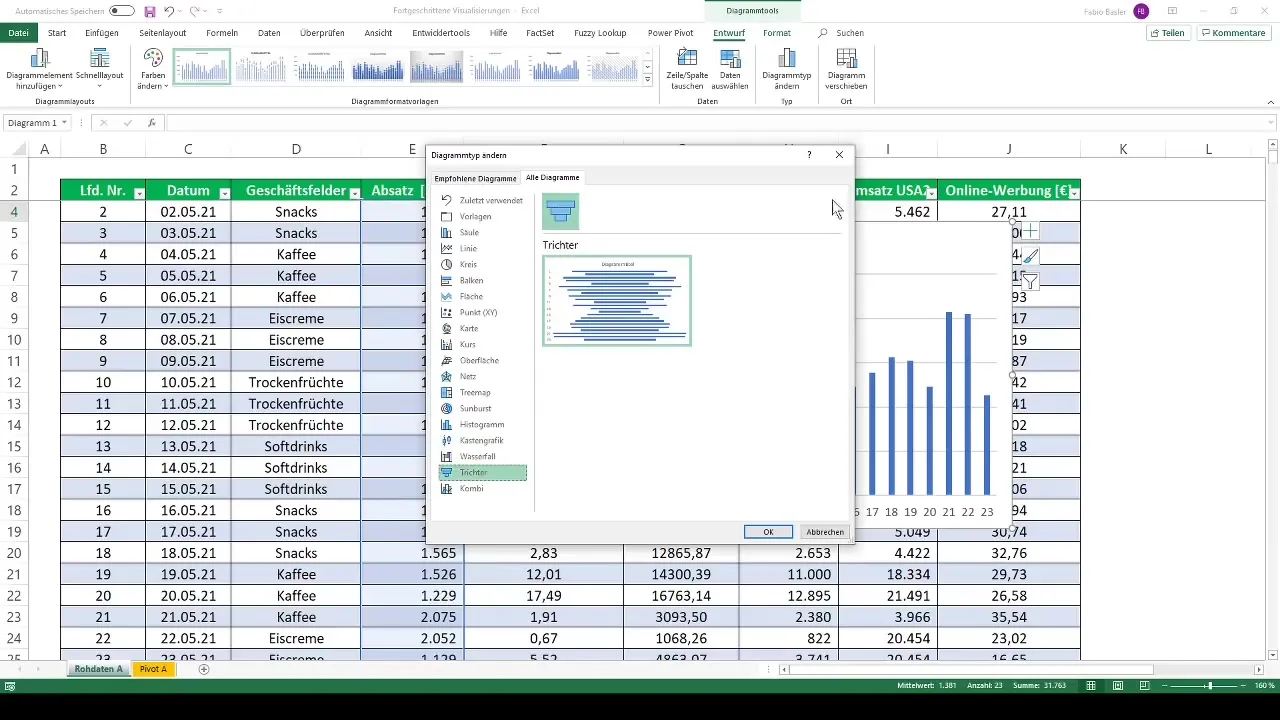Click the macro record icon in status bar

click(x=10, y=686)
